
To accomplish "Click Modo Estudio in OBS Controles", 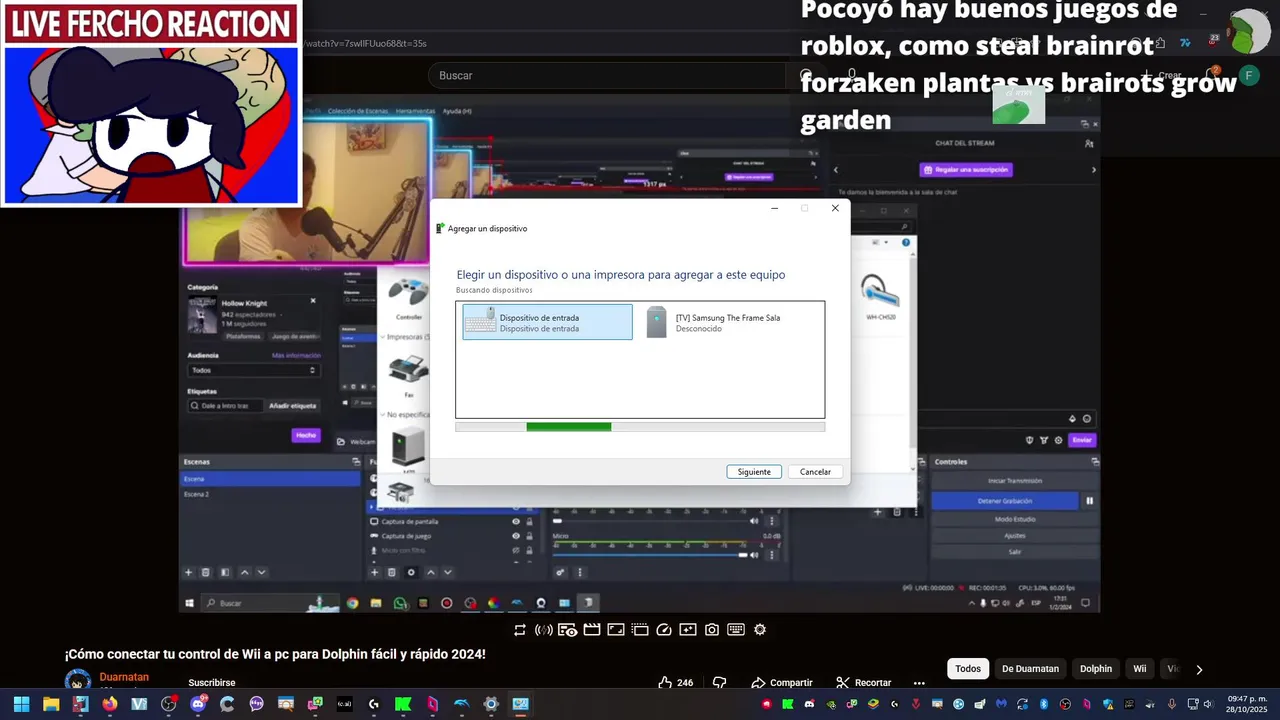I will (x=1015, y=519).
